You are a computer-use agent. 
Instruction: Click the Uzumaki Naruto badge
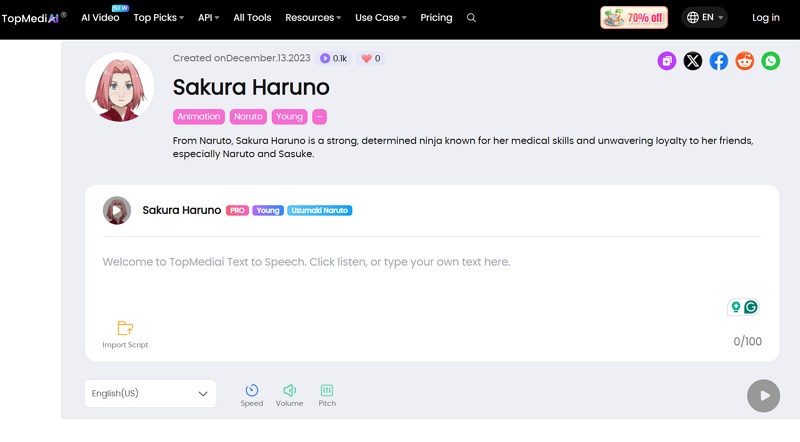[319, 210]
